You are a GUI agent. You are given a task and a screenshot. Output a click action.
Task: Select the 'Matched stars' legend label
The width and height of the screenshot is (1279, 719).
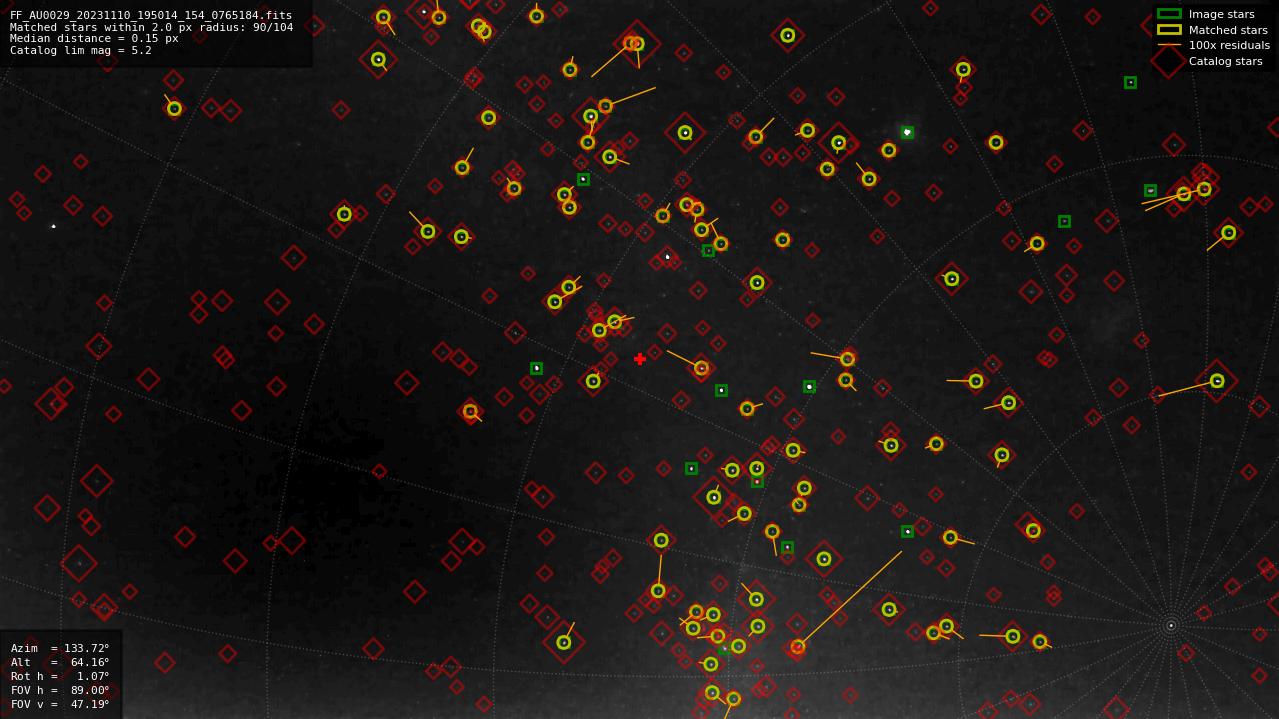pos(1228,30)
